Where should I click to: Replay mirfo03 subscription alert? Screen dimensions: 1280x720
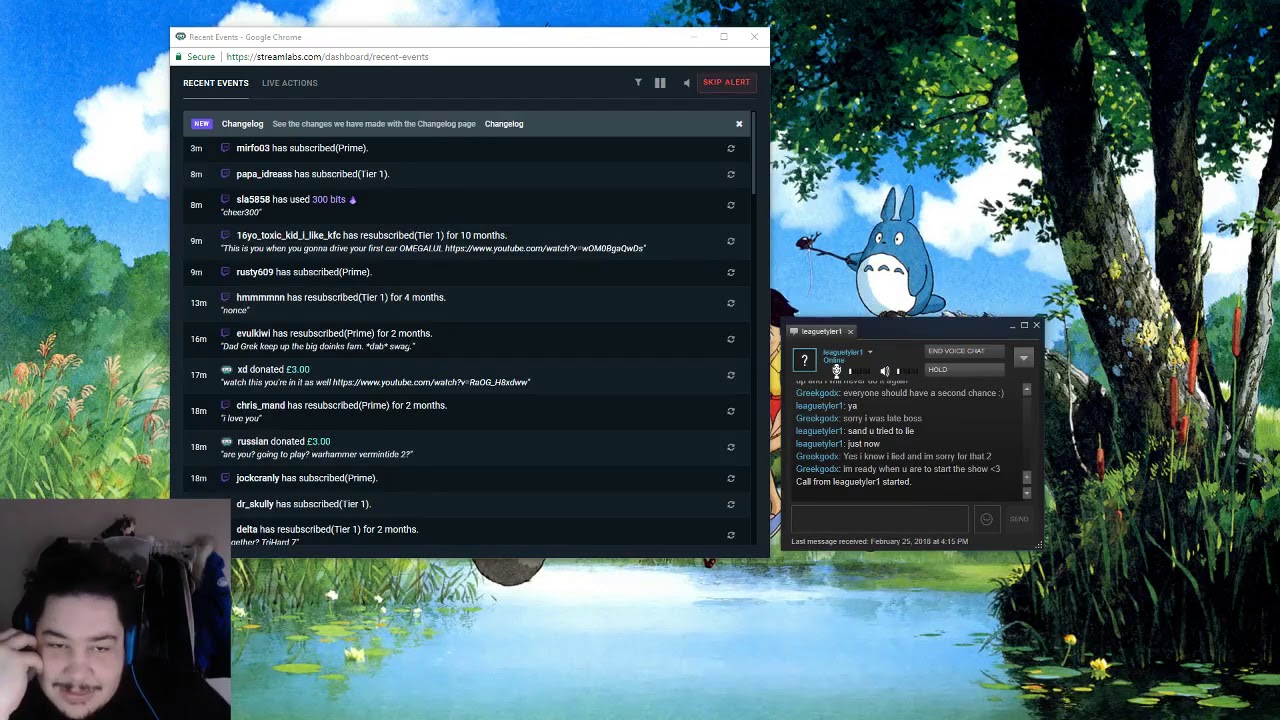tap(731, 148)
